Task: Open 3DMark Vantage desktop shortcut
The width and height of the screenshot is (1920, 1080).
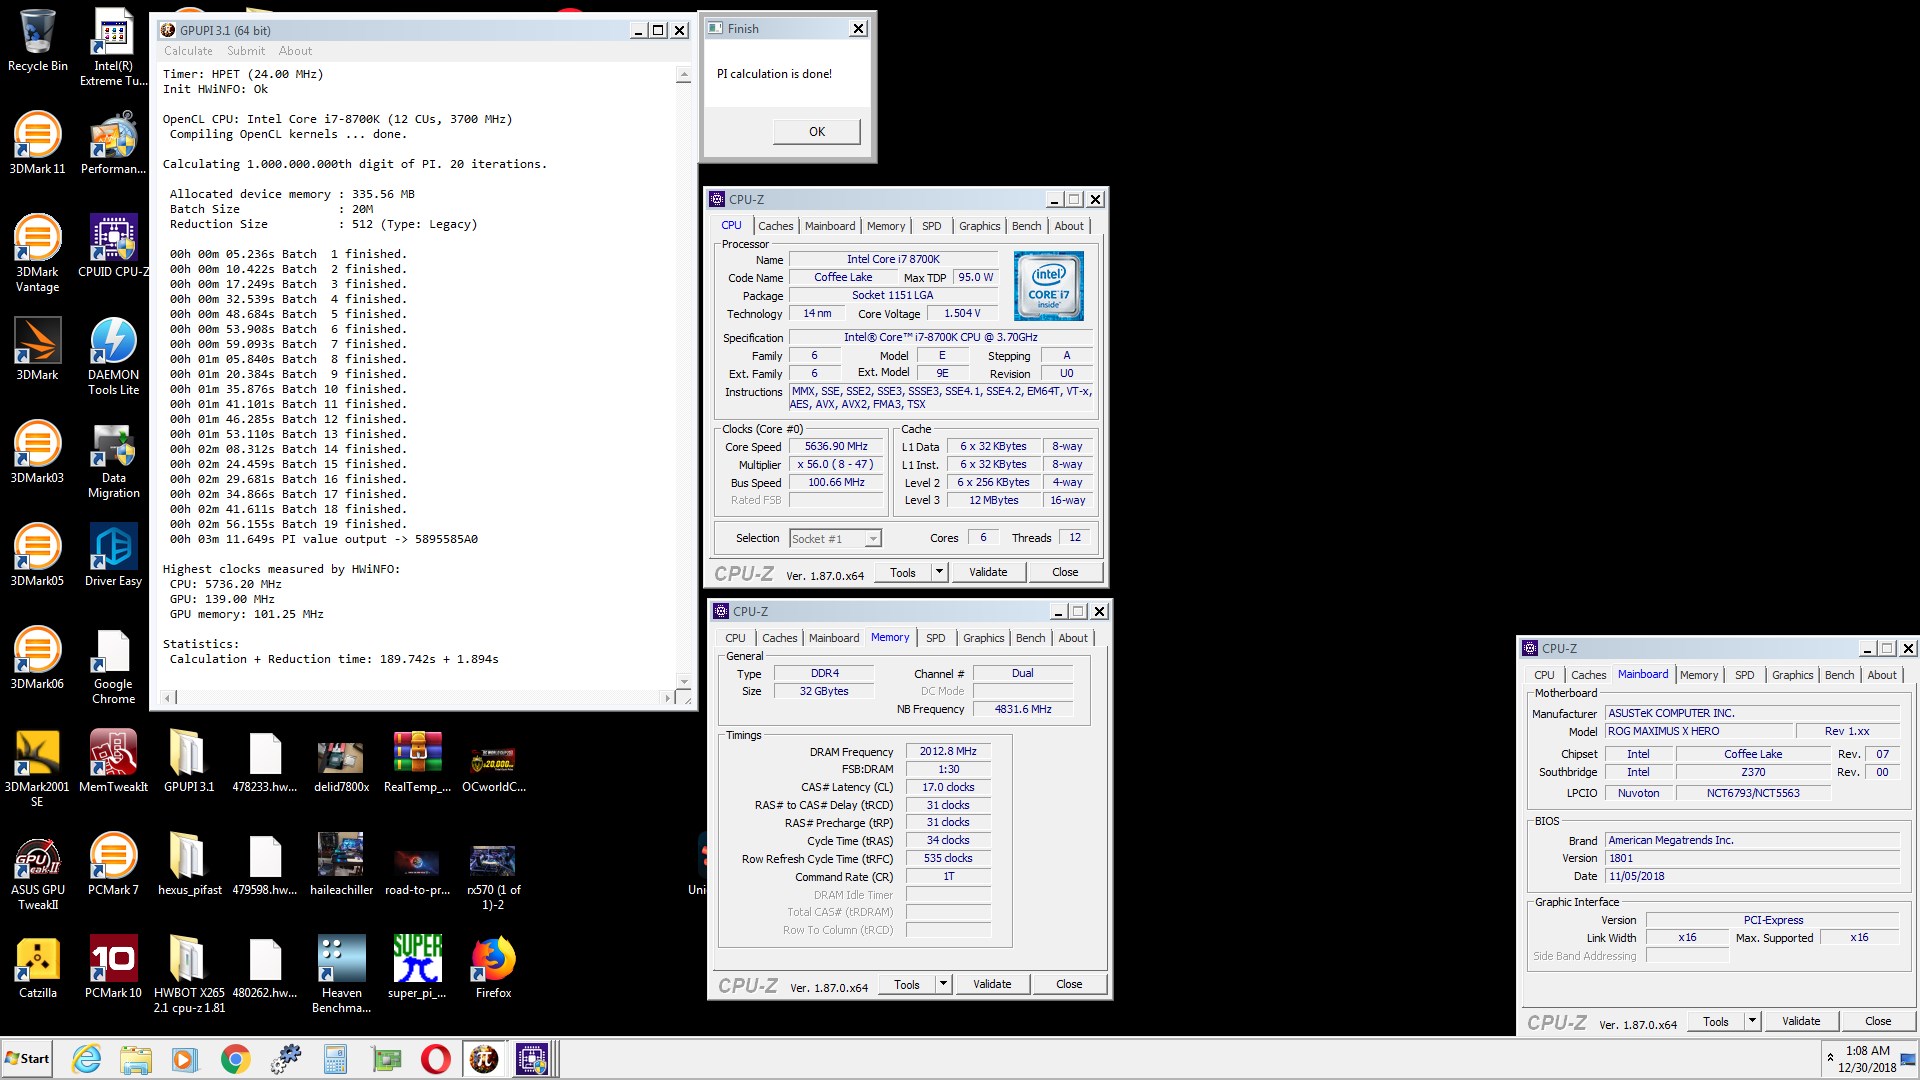Action: (x=37, y=253)
